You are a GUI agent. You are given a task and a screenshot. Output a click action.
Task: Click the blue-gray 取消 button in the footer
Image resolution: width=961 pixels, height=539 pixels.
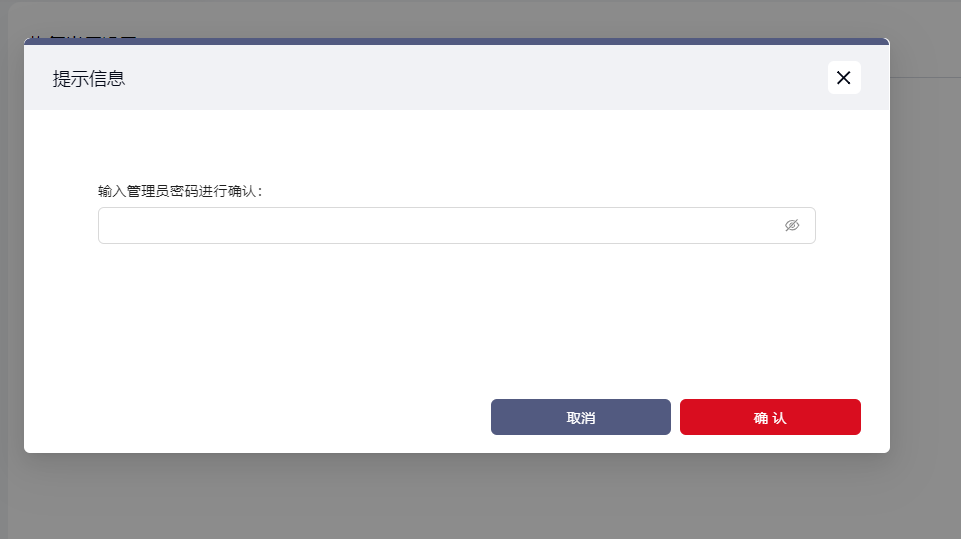coord(580,417)
